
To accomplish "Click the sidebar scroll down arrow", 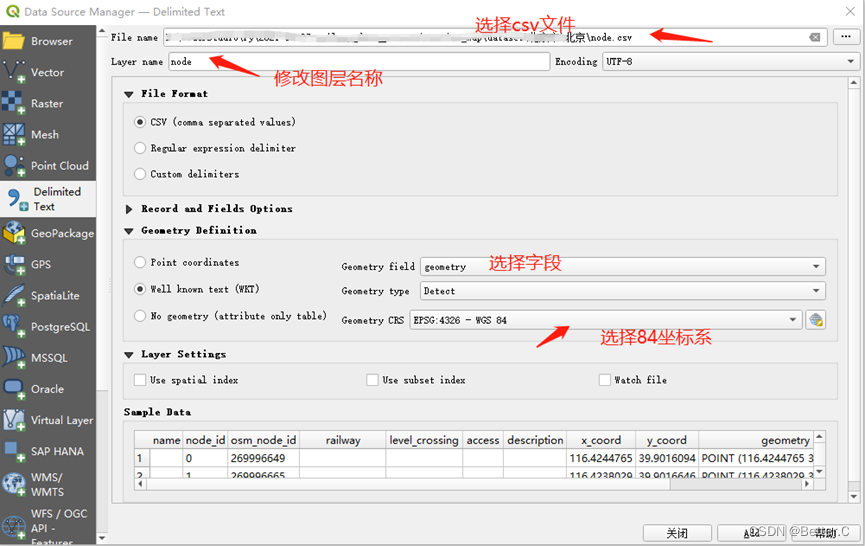I will tap(102, 538).
